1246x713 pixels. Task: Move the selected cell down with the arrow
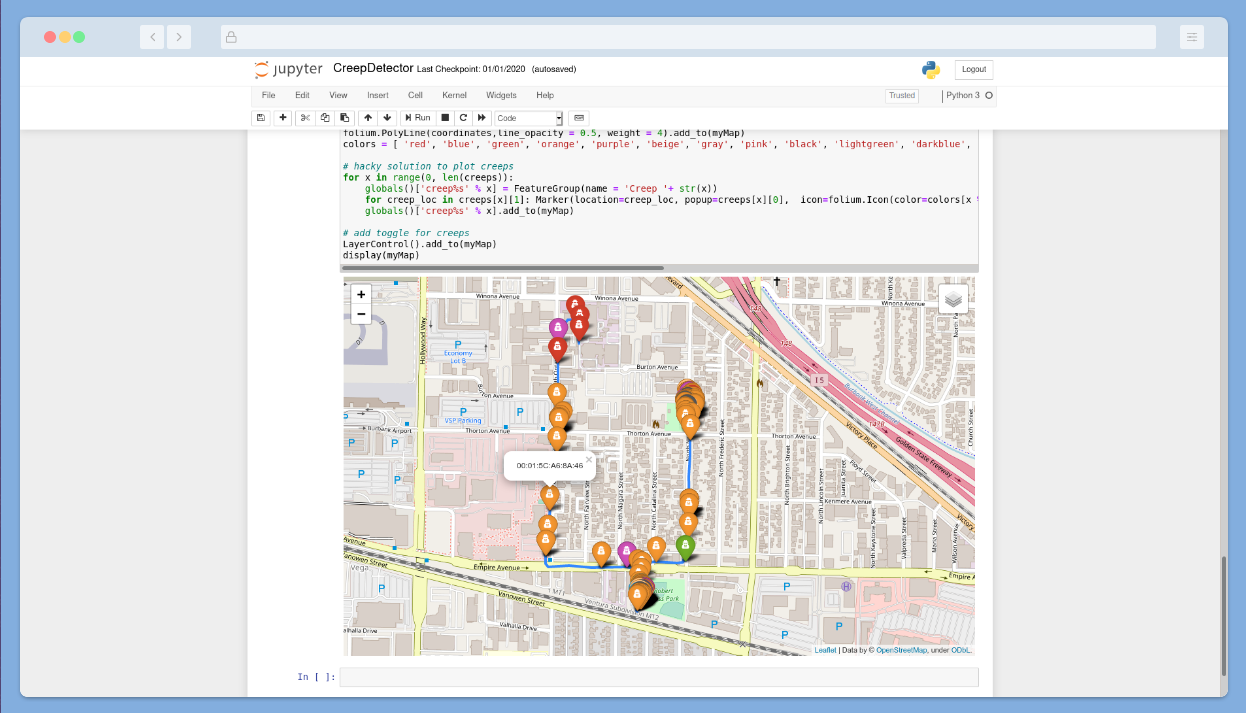point(388,118)
